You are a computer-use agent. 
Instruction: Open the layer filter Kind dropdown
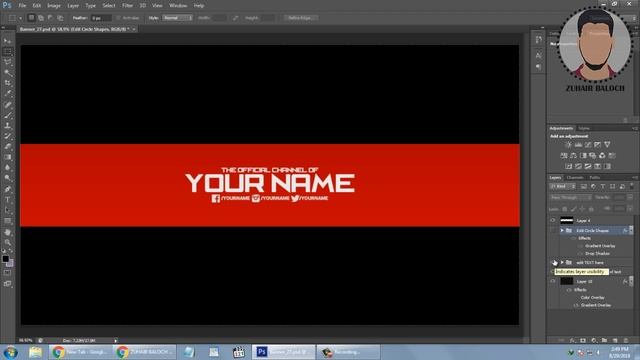(x=562, y=187)
